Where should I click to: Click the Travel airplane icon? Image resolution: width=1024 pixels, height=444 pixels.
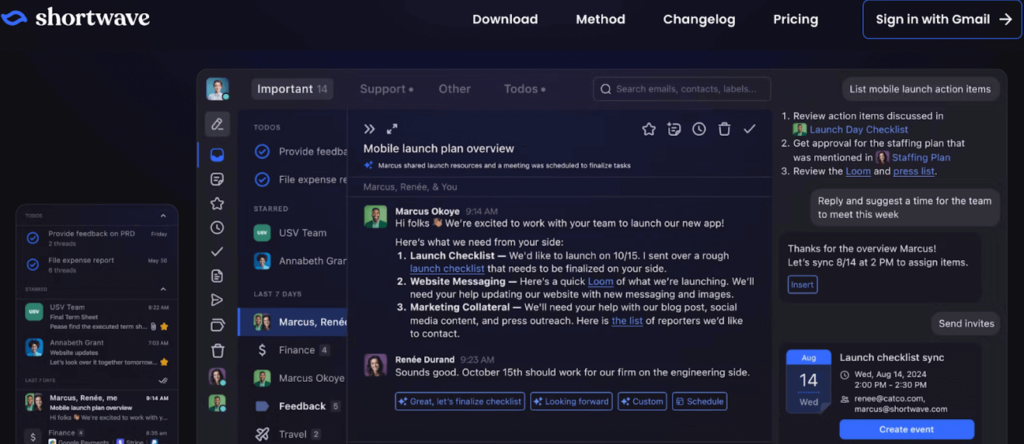[262, 434]
